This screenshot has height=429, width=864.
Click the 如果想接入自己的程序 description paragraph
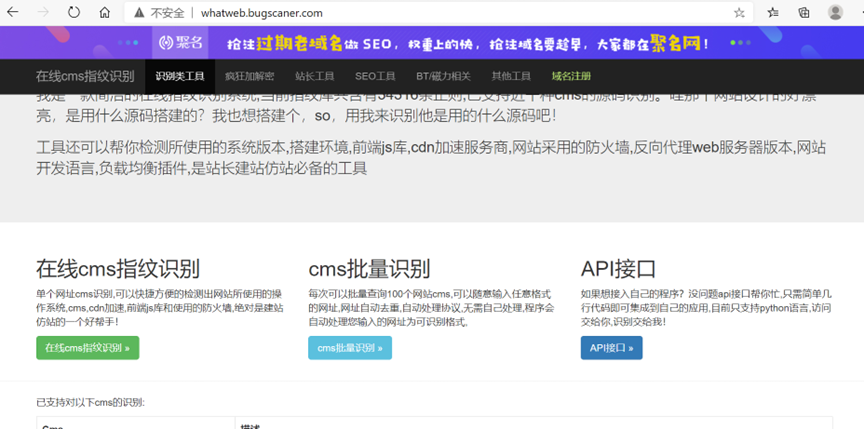point(706,307)
